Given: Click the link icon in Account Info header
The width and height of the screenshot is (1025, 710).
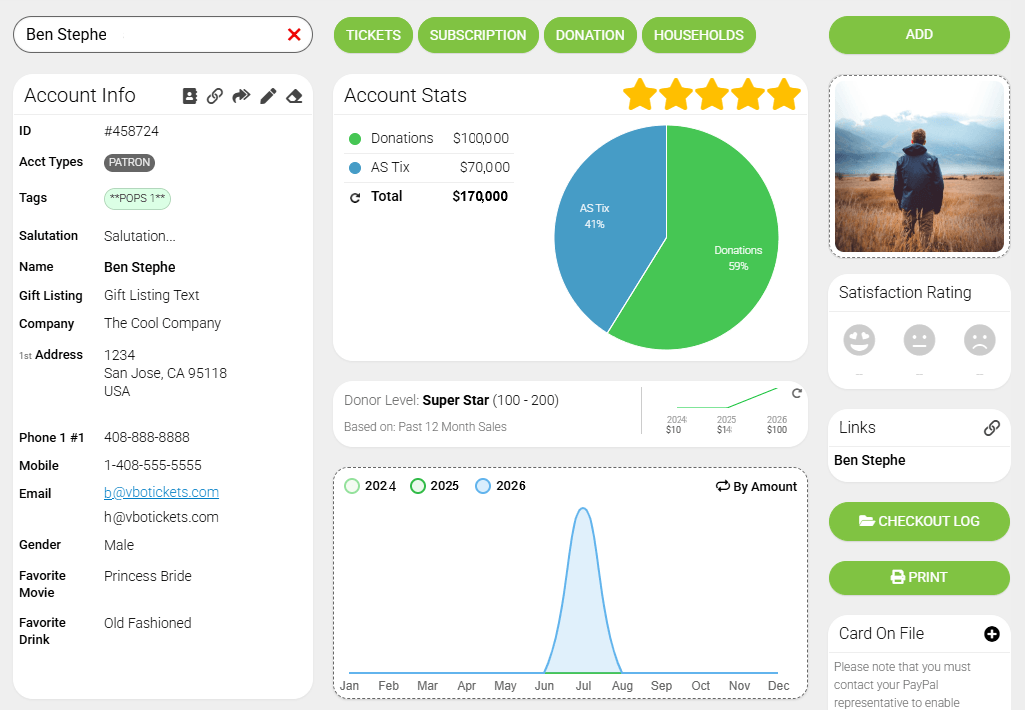Looking at the screenshot, I should click(x=215, y=96).
